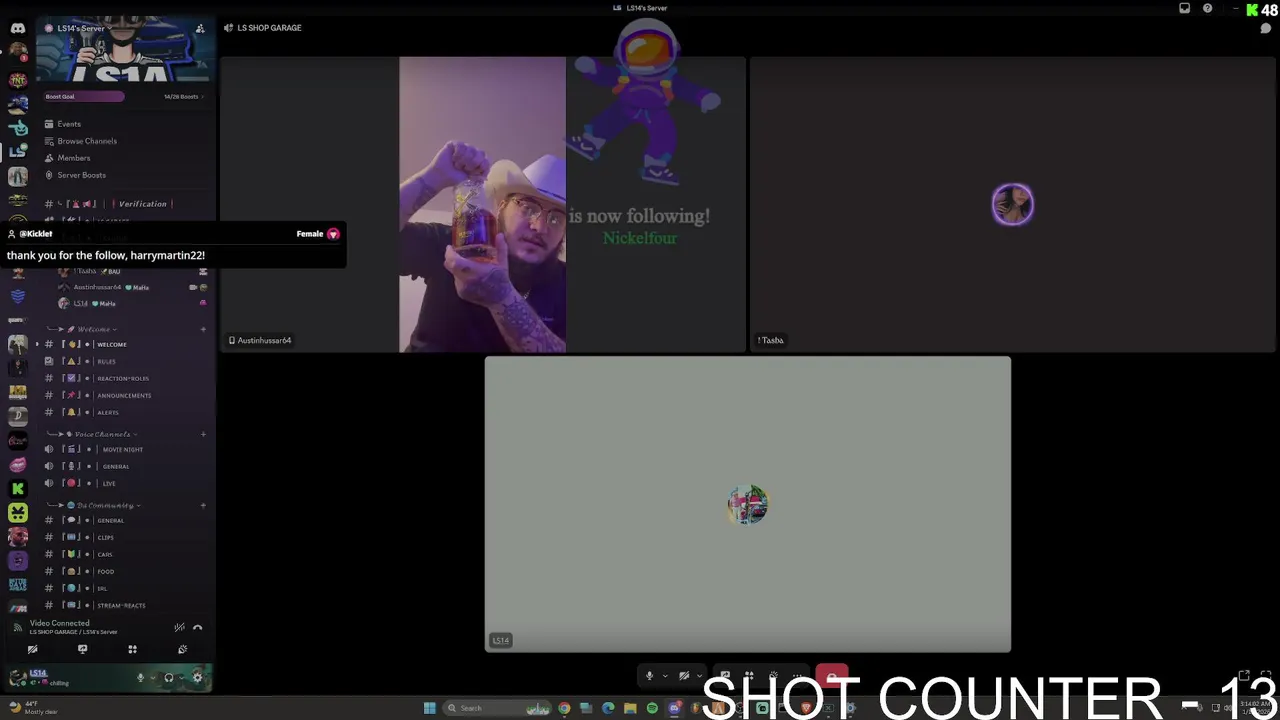The image size is (1280, 720).
Task: Focus the Tasba participant tile
Action: (1012, 204)
